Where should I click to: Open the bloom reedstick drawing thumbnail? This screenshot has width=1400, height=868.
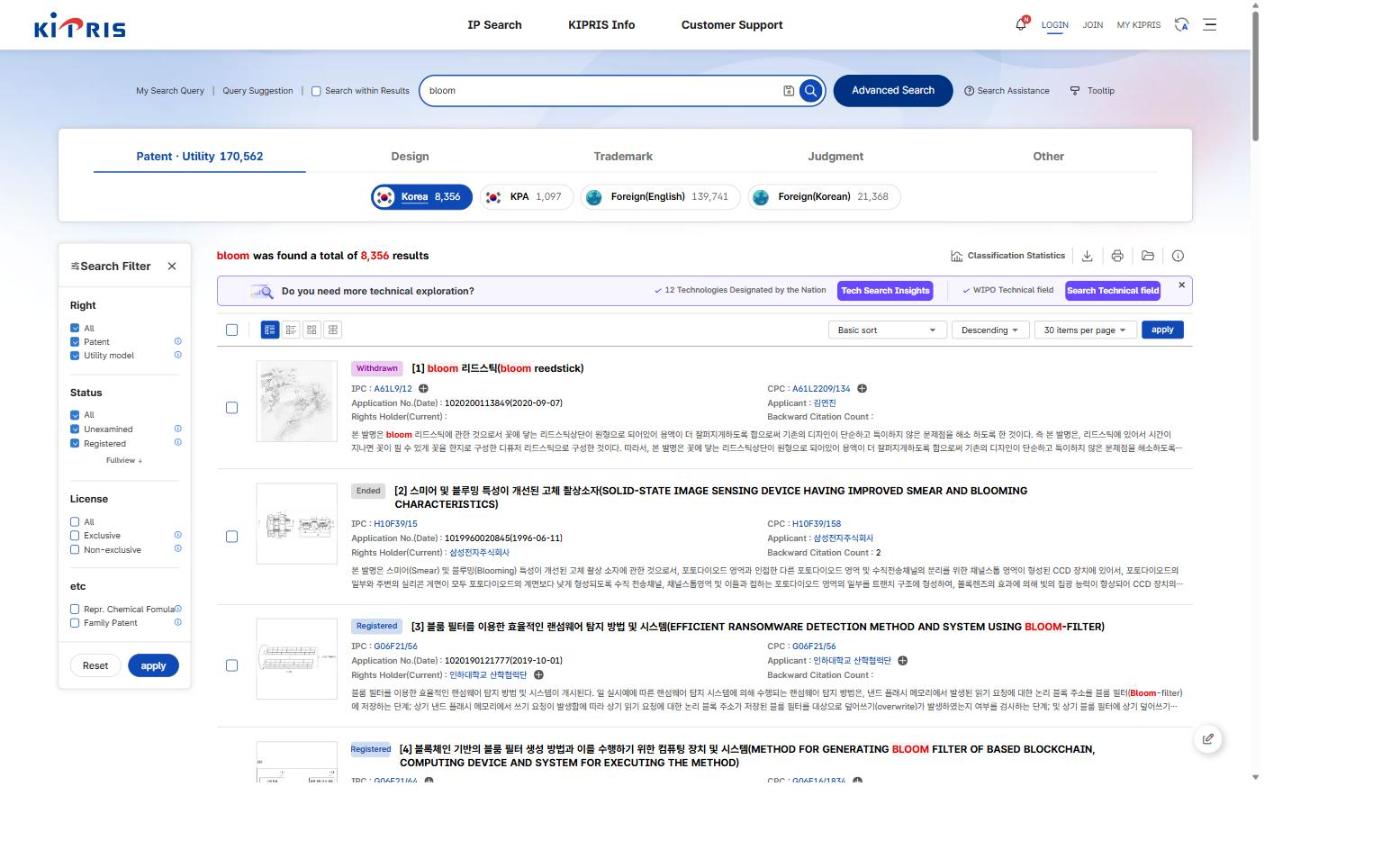[297, 401]
